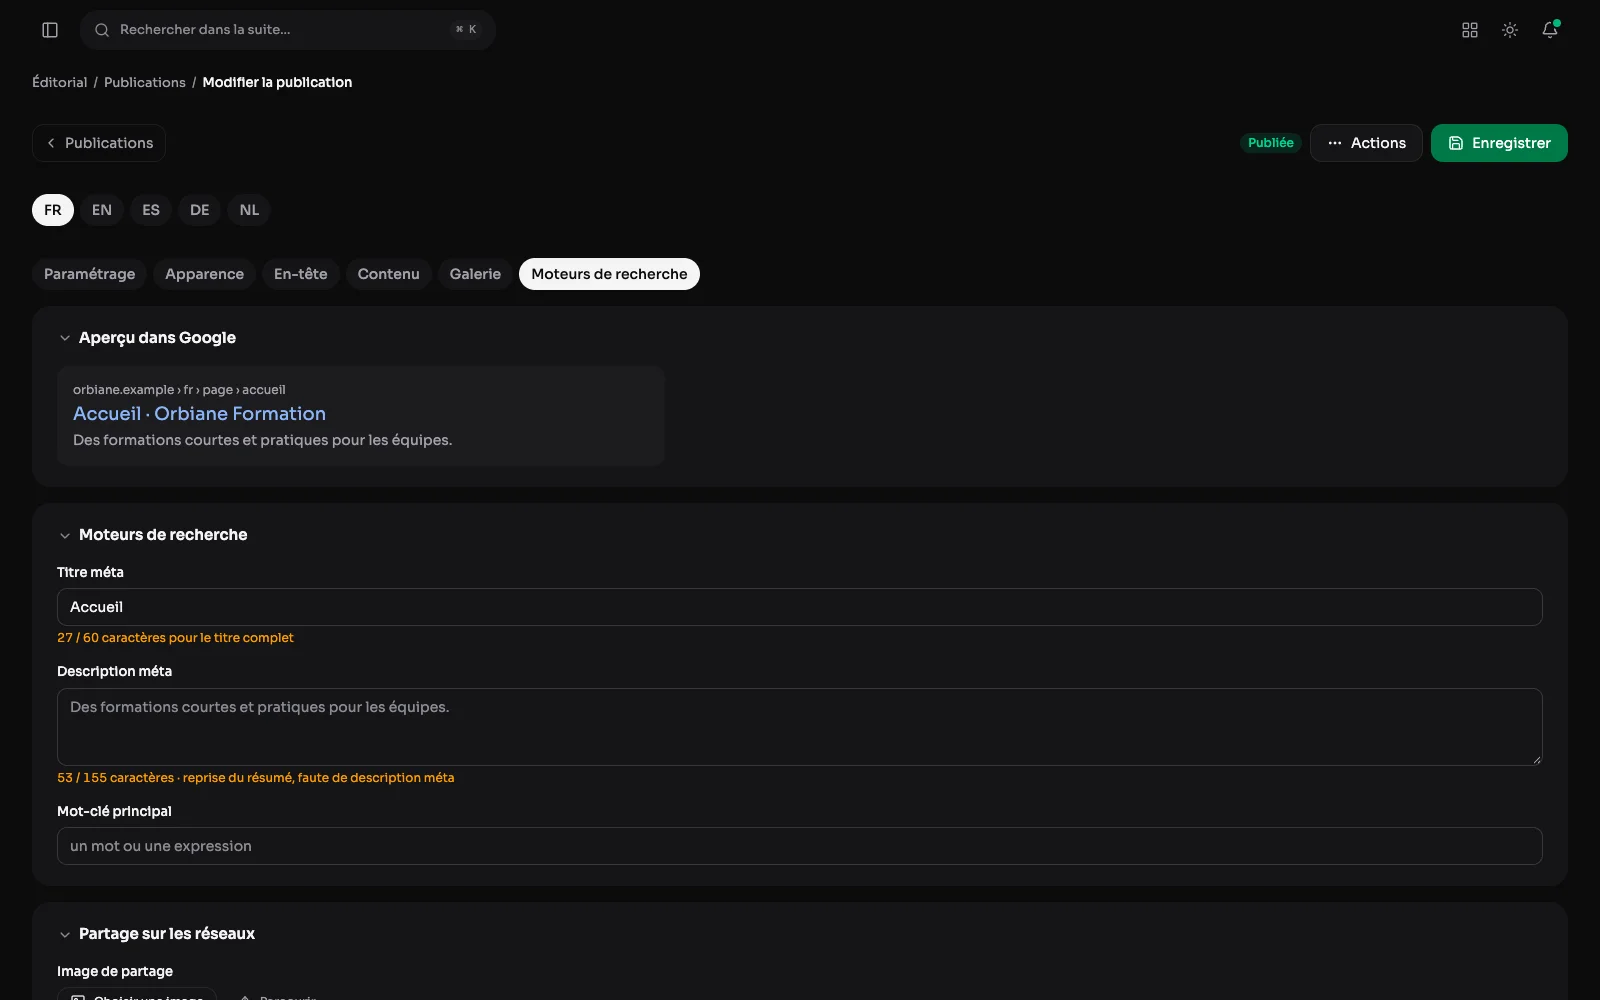Open notifications bell
This screenshot has height=1000, width=1600.
[1550, 30]
